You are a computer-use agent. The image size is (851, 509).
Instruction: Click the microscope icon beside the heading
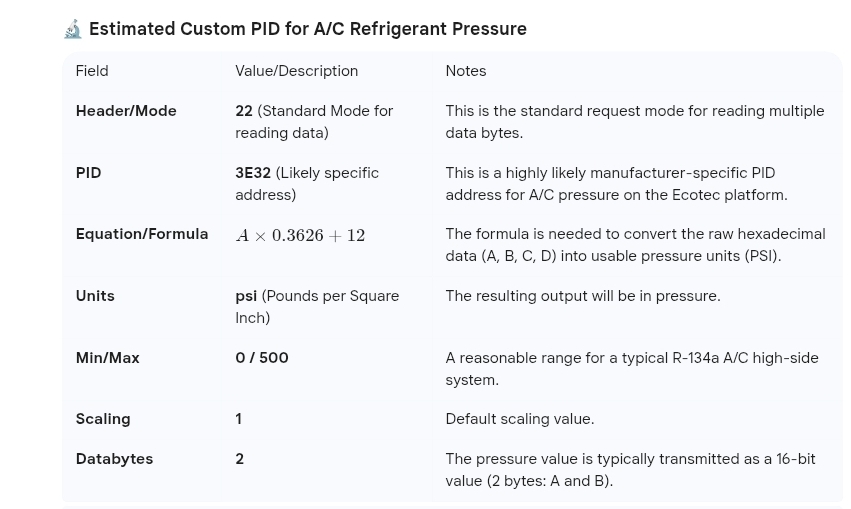pos(73,29)
